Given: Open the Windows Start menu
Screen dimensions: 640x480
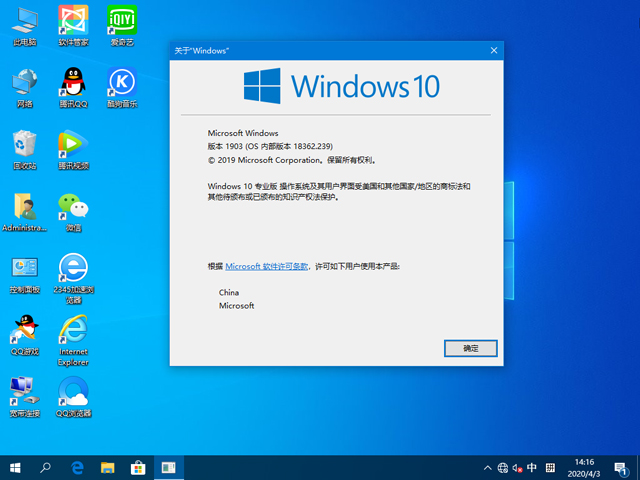Looking at the screenshot, I should point(15,468).
